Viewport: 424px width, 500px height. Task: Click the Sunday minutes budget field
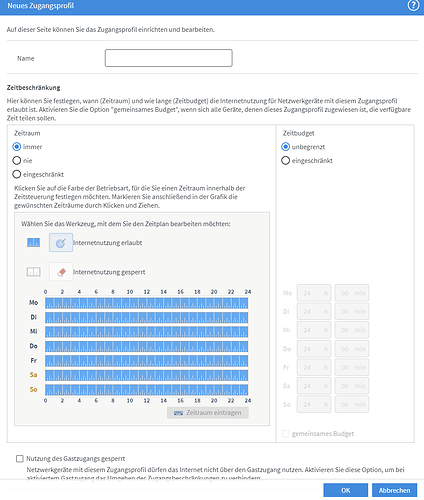352,404
